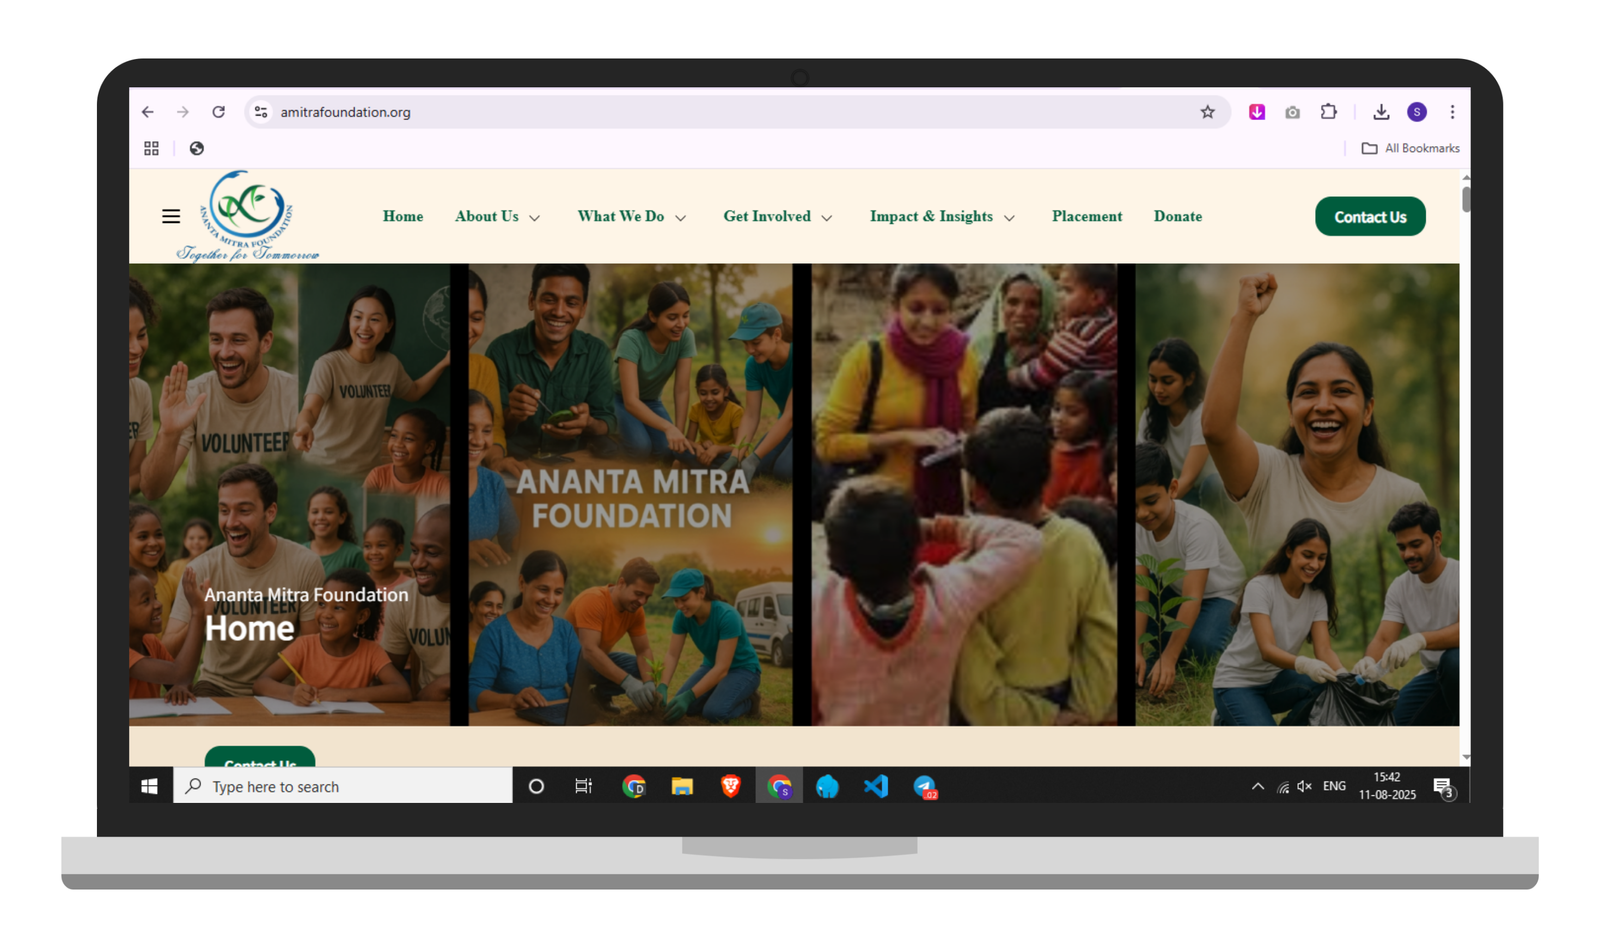Open the Get Involved dropdown menu
Viewport: 1600px width, 942px height.
[777, 217]
